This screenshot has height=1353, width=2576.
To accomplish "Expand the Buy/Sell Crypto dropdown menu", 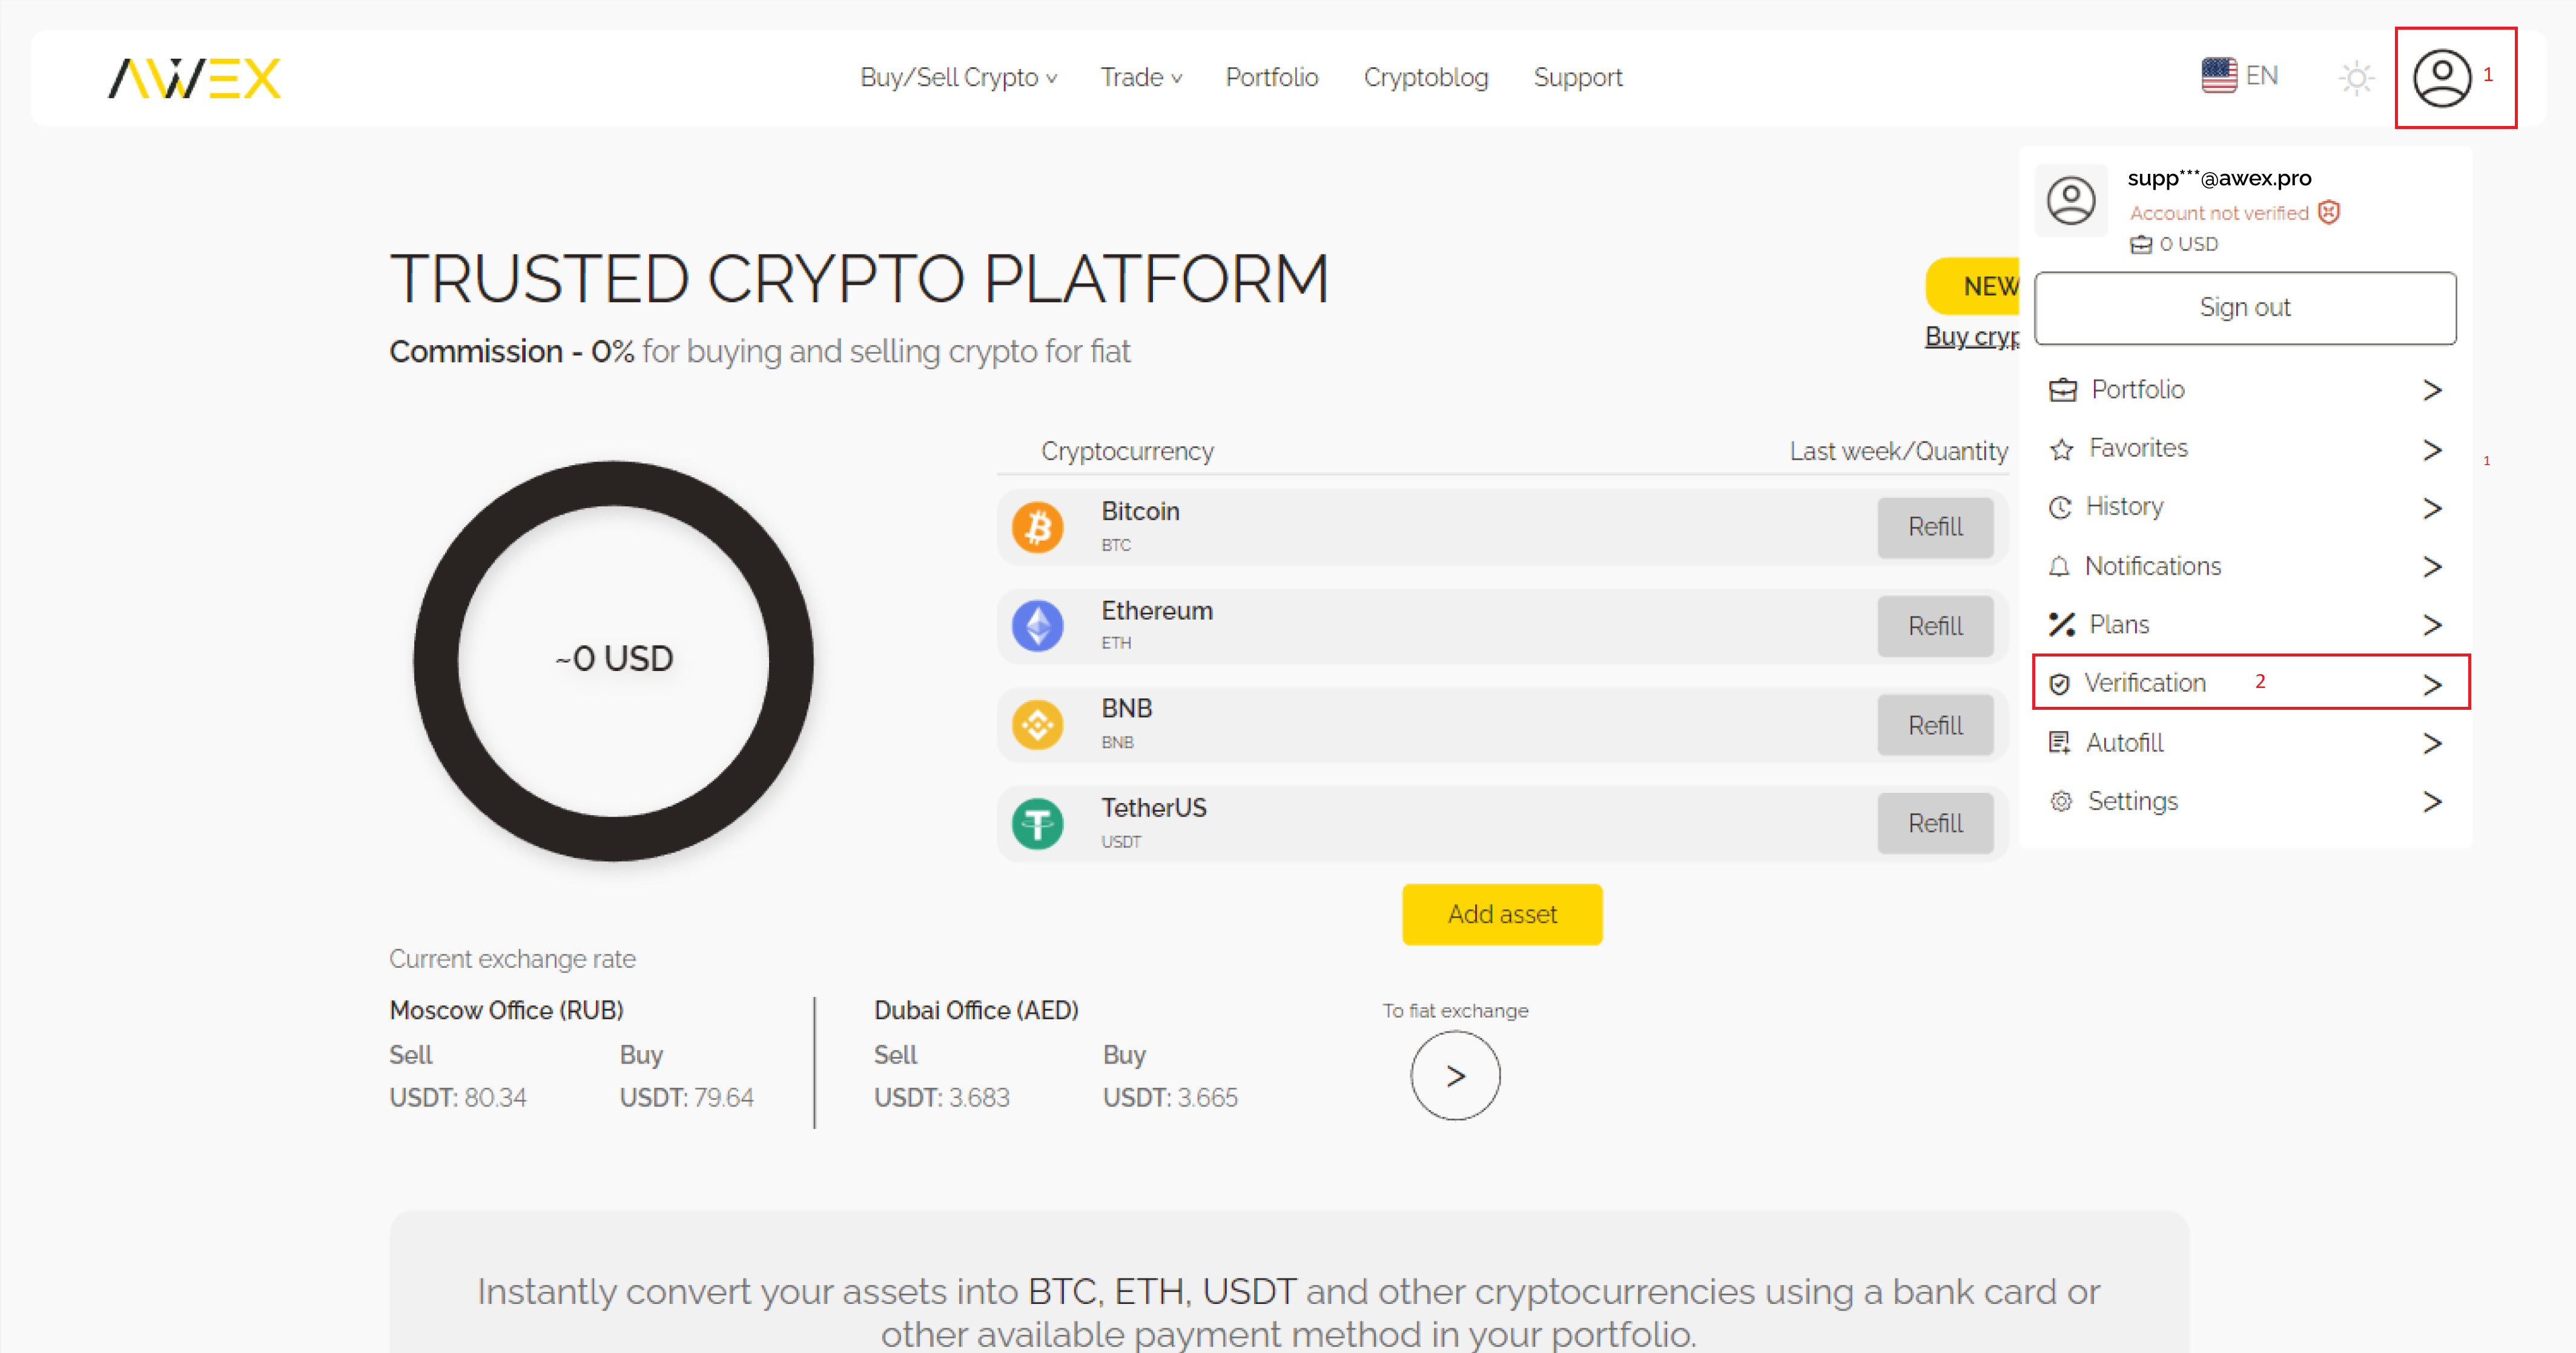I will [957, 77].
